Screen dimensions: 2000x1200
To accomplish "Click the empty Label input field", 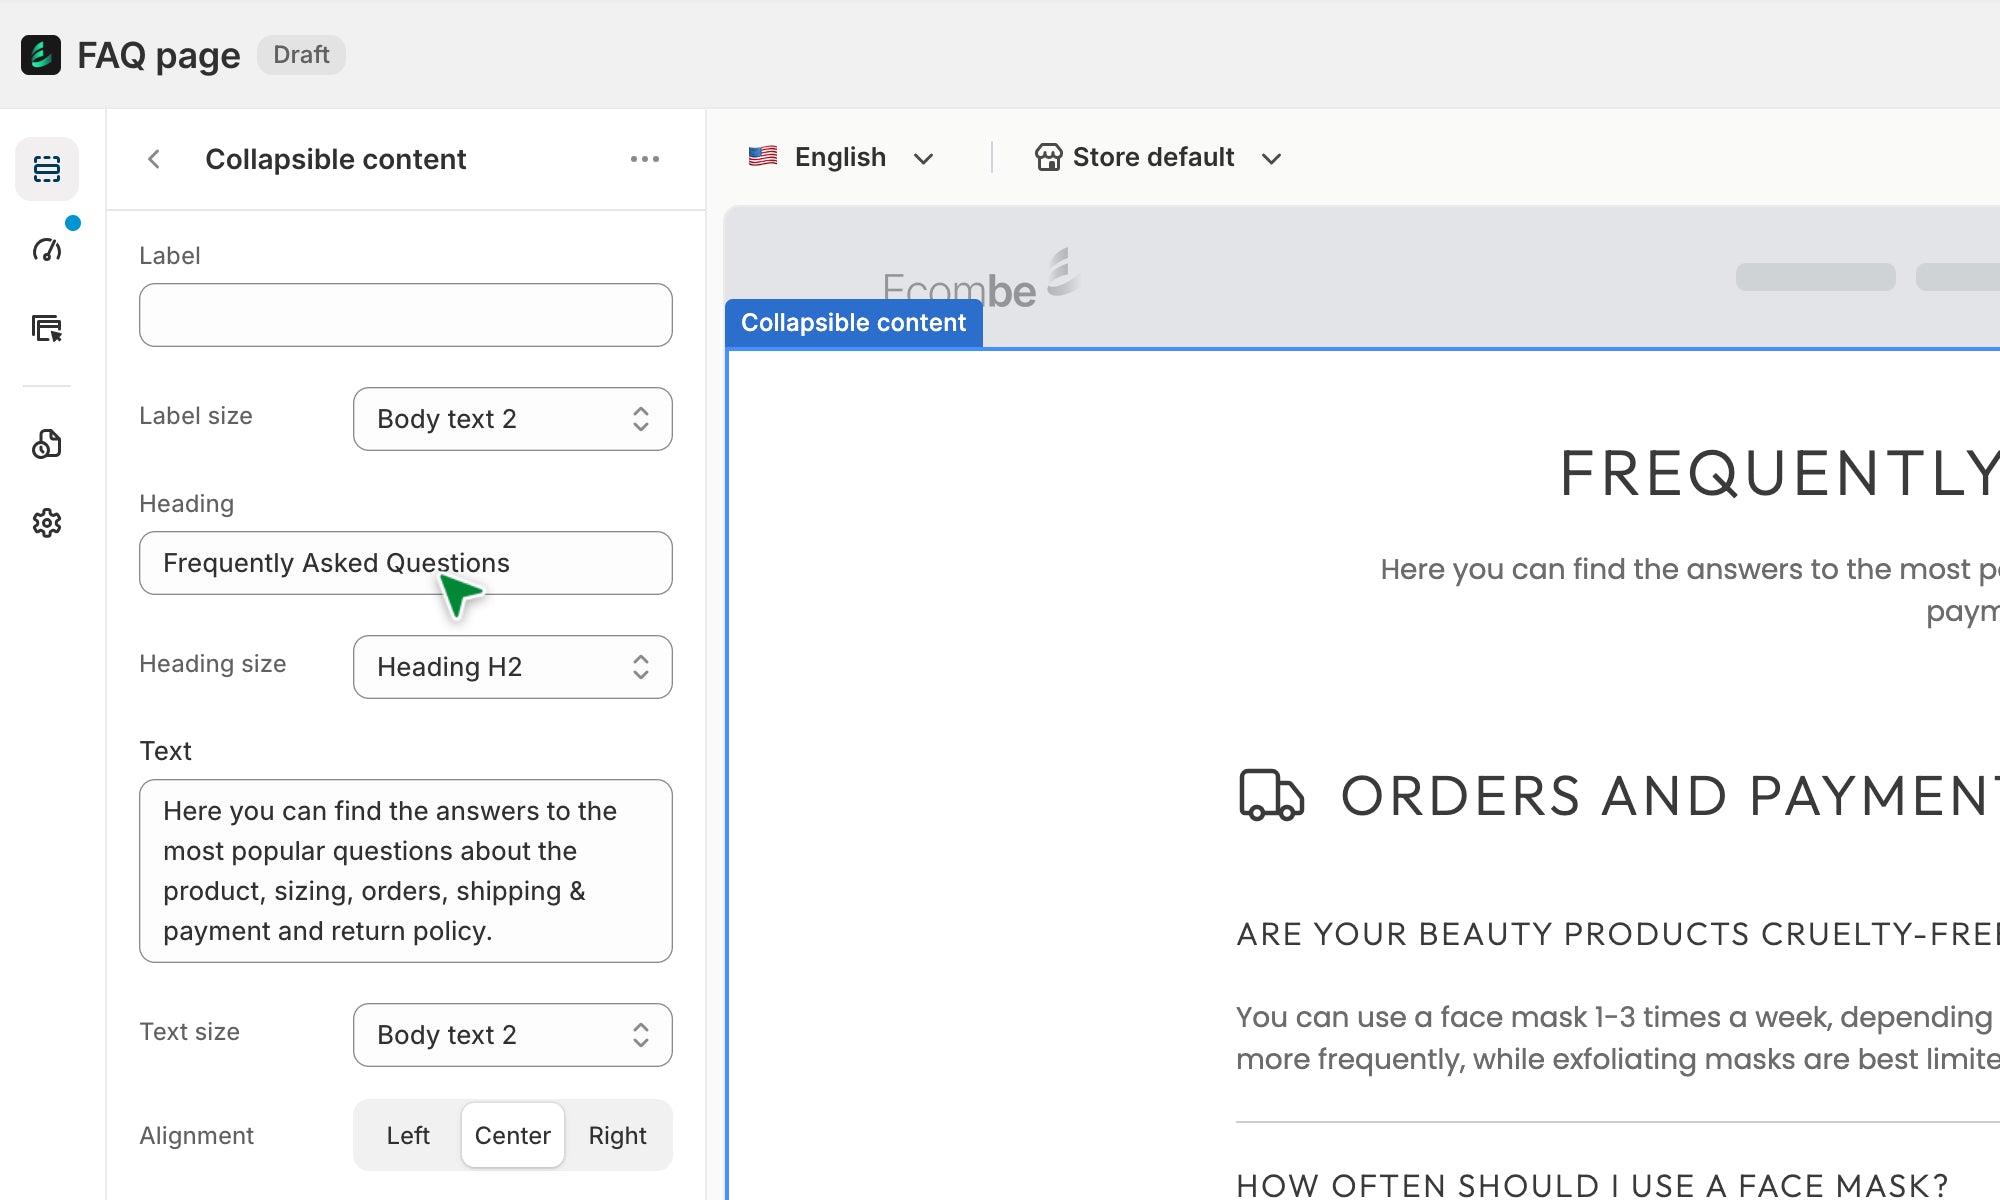I will pos(405,315).
